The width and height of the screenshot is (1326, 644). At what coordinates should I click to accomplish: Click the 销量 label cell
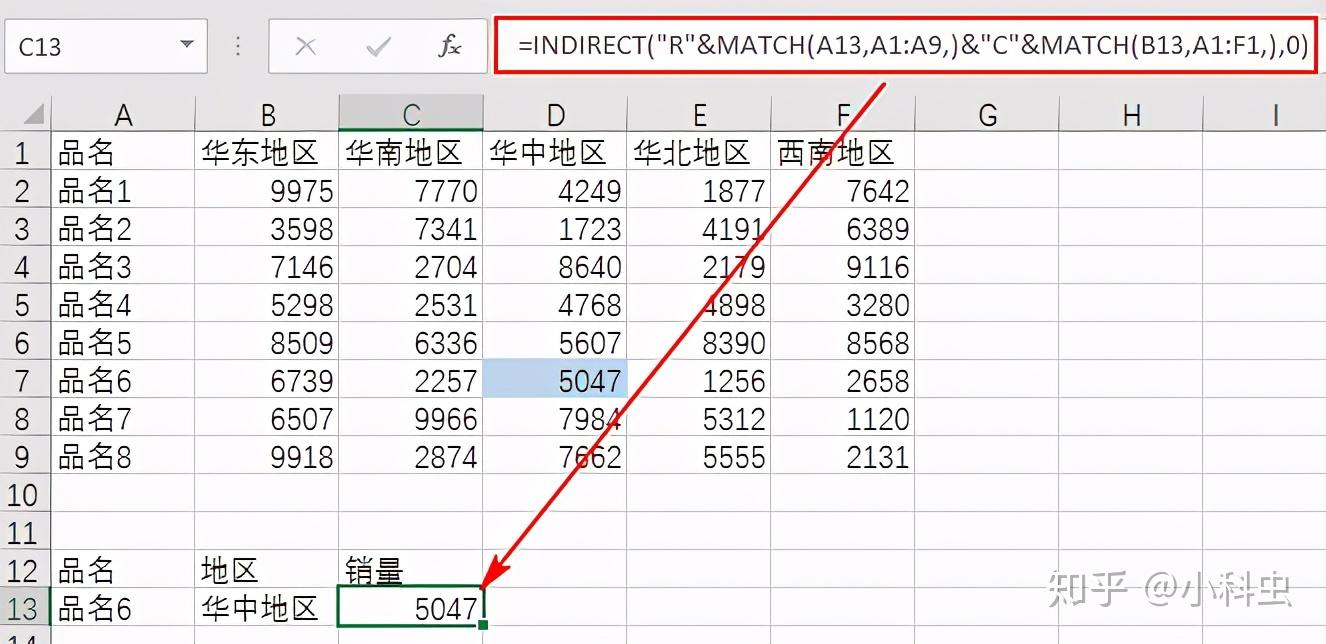[x=411, y=570]
